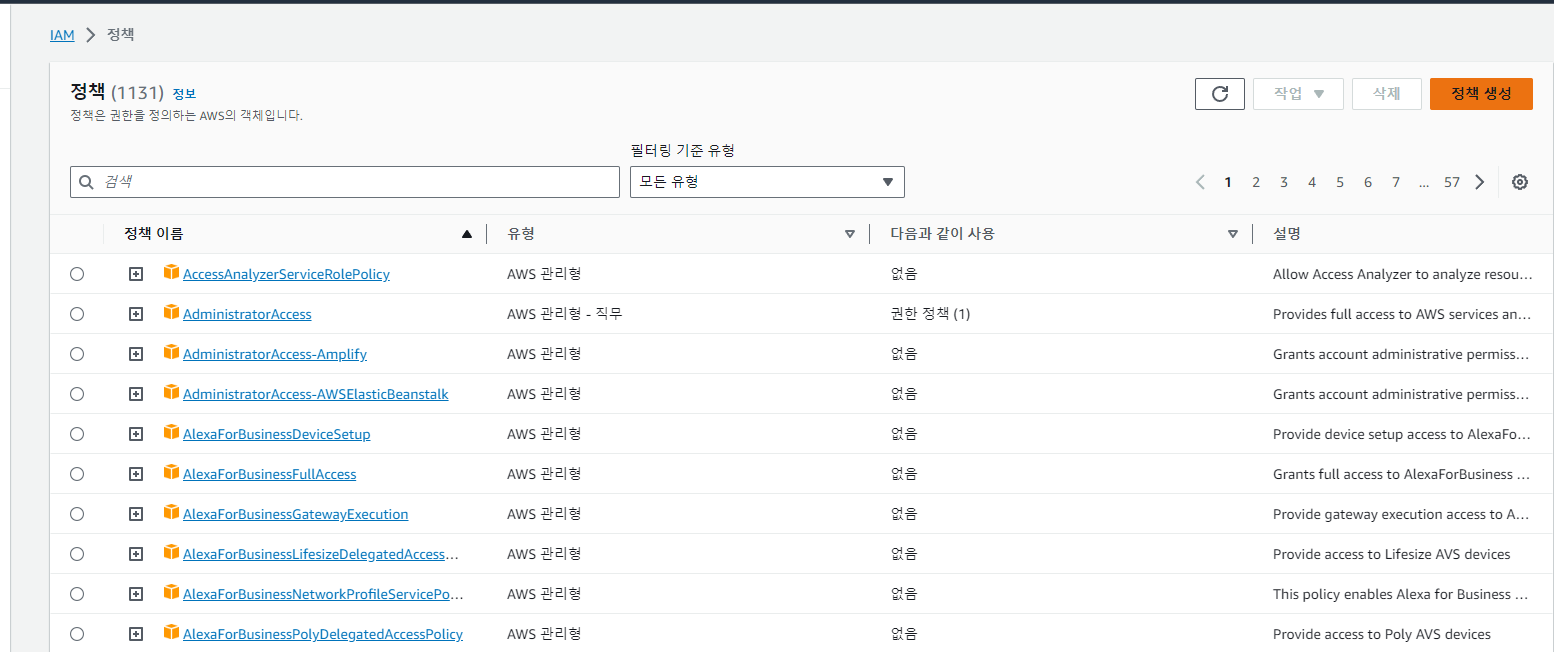Open the AdministratorAccess-AWSElasticBeanstalk policy link
This screenshot has width=1554, height=652.
click(316, 394)
